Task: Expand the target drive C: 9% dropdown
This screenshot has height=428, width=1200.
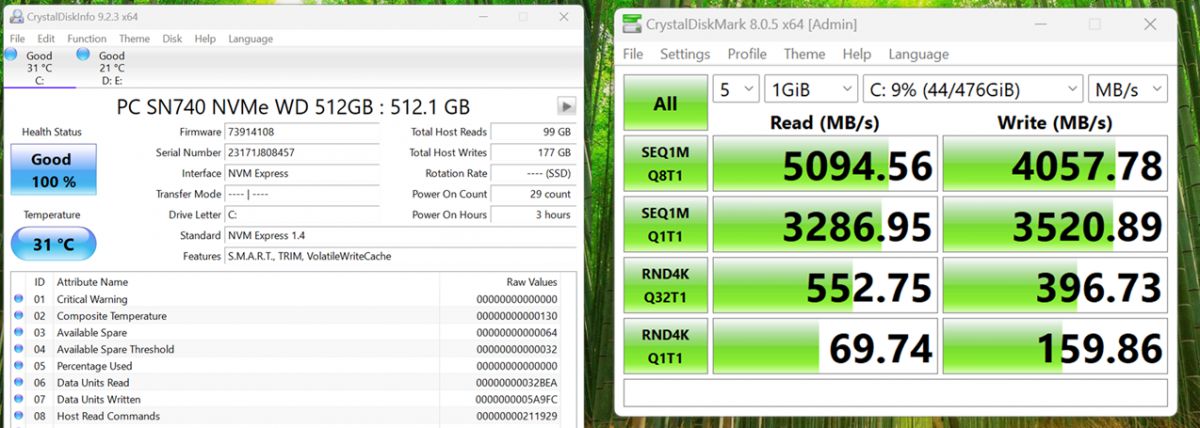Action: tap(972, 89)
